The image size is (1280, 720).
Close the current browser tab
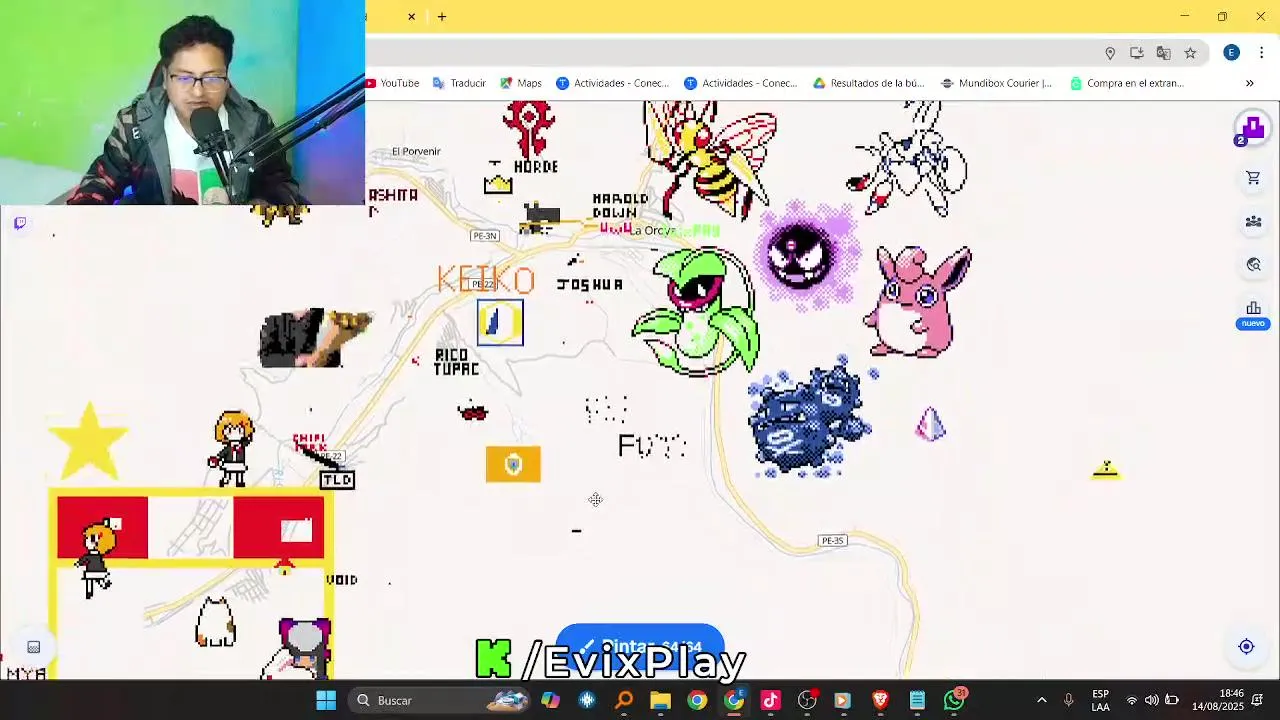pos(411,16)
